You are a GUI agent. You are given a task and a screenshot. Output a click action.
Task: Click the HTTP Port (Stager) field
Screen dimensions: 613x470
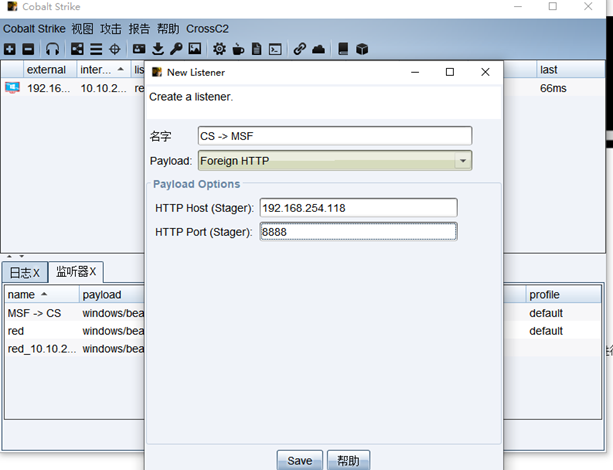(x=358, y=232)
